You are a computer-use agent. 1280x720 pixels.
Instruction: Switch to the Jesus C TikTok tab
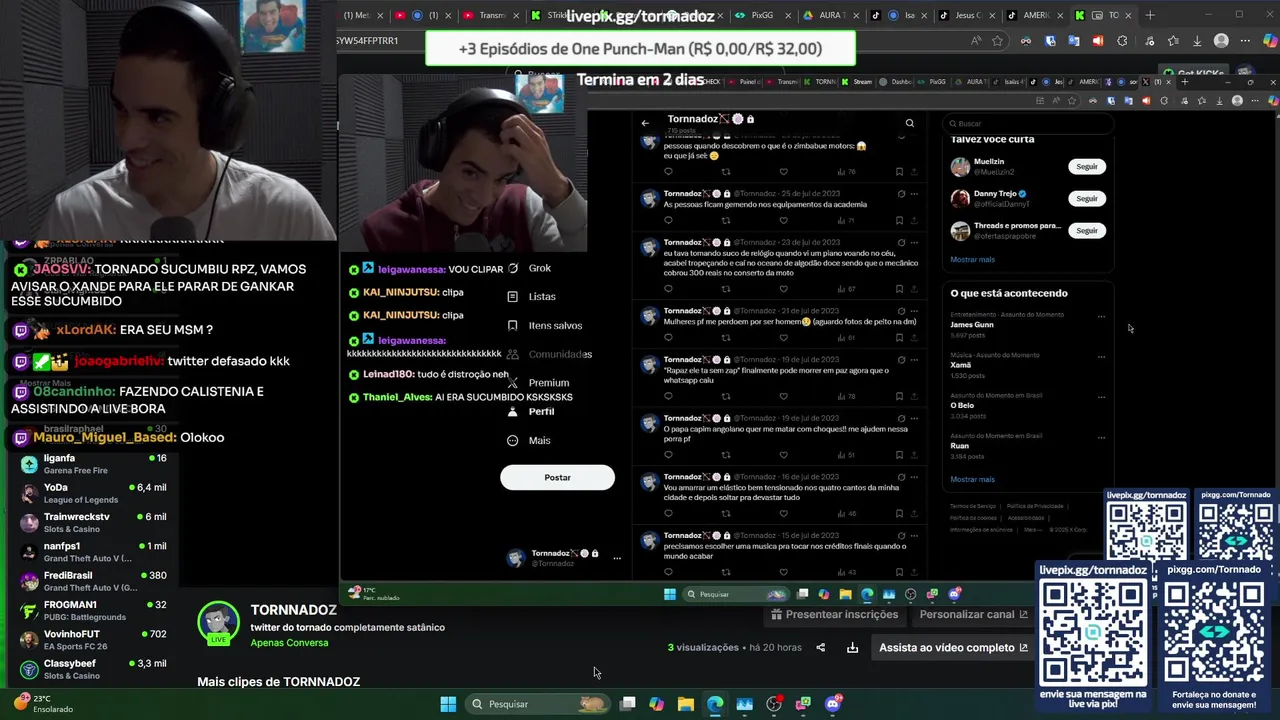(966, 15)
